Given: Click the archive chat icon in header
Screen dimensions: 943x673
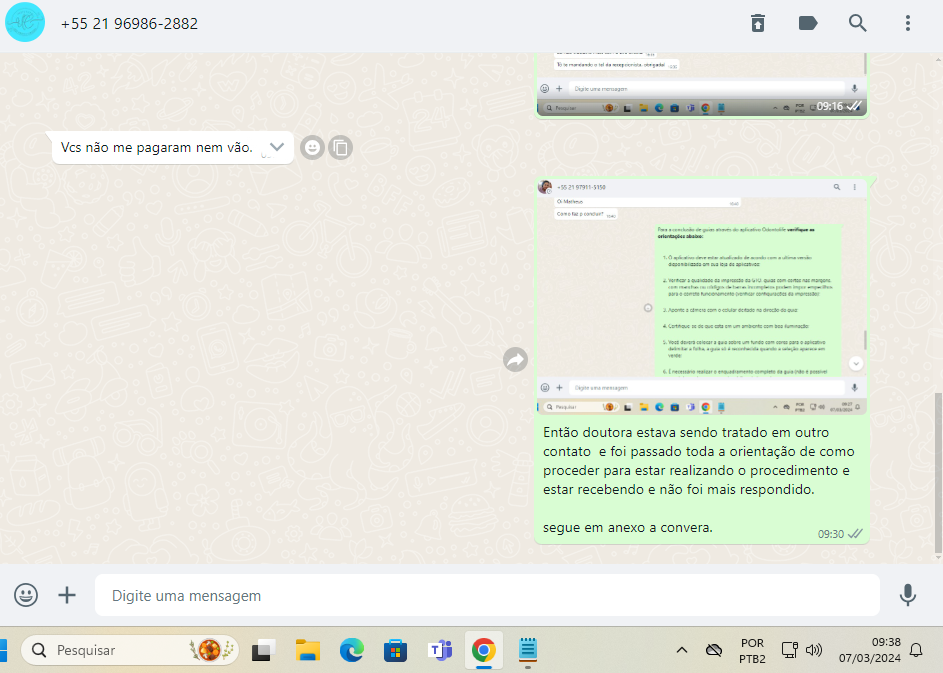Looking at the screenshot, I should click(758, 23).
